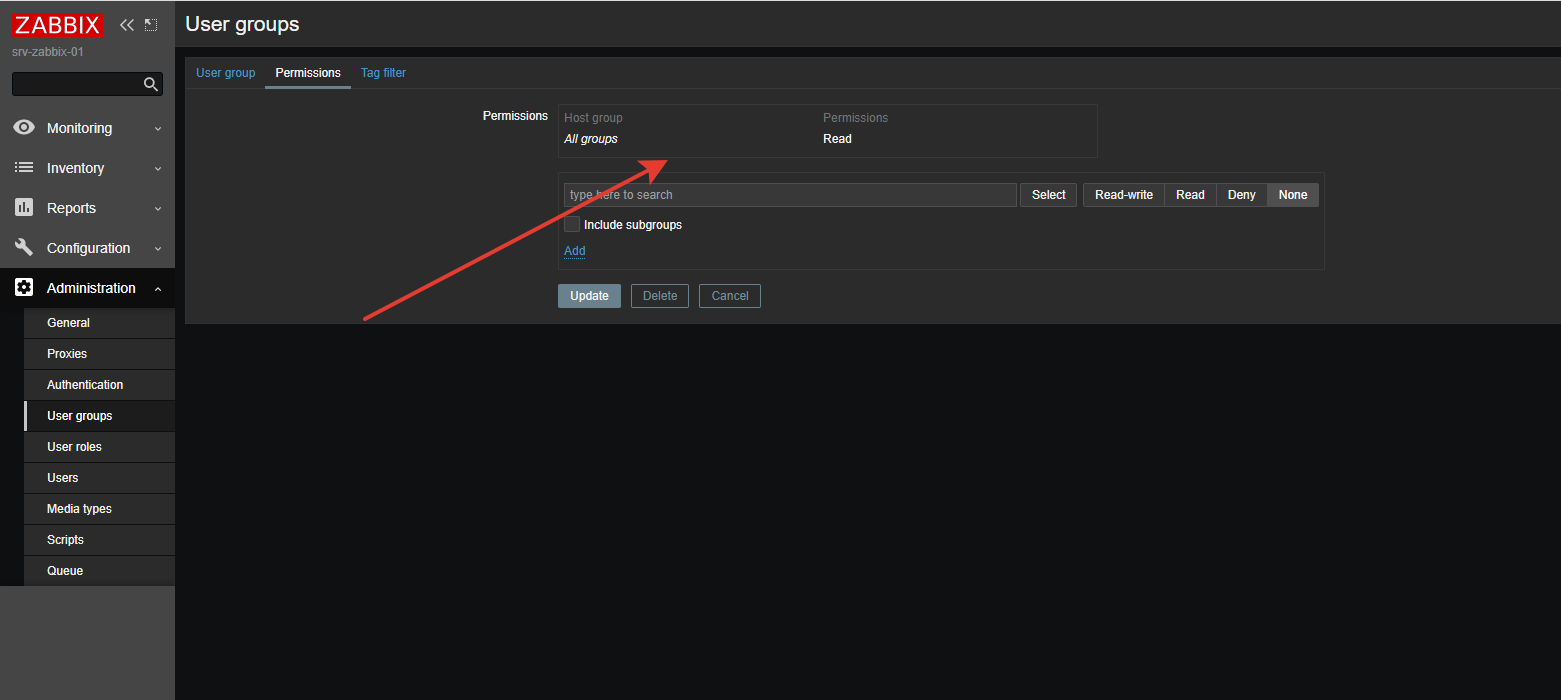Click the 'Host group' column header
This screenshot has height=700, width=1561.
(x=593, y=118)
